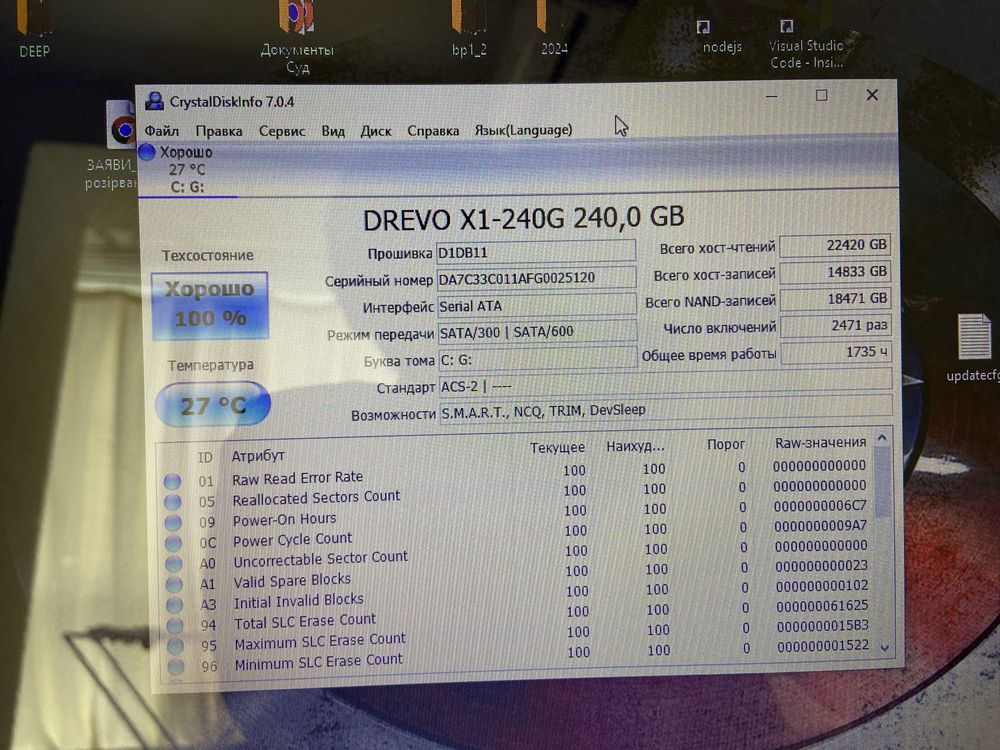This screenshot has height=750, width=1000.
Task: Open the Вид menu
Action: (x=333, y=131)
